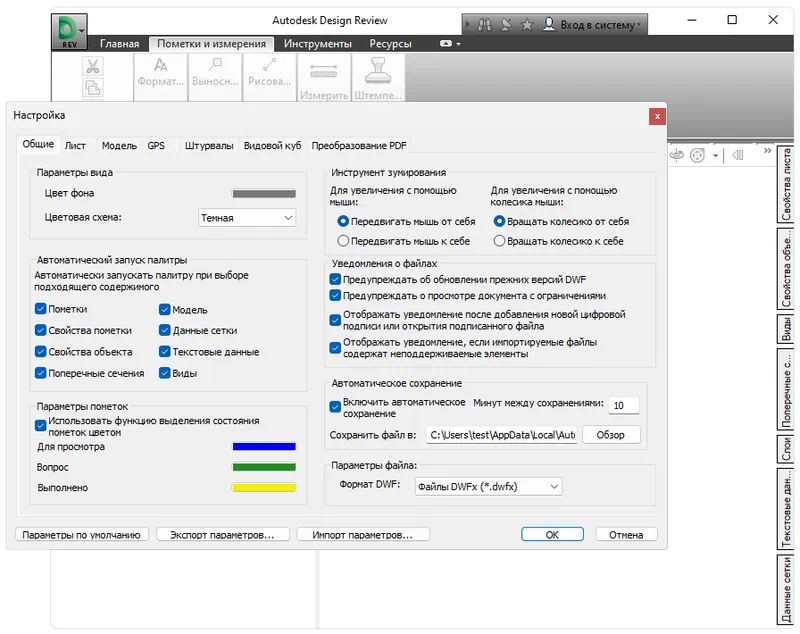Click the orbit tool icon behind dialog
800x634 pixels.
coord(677,155)
